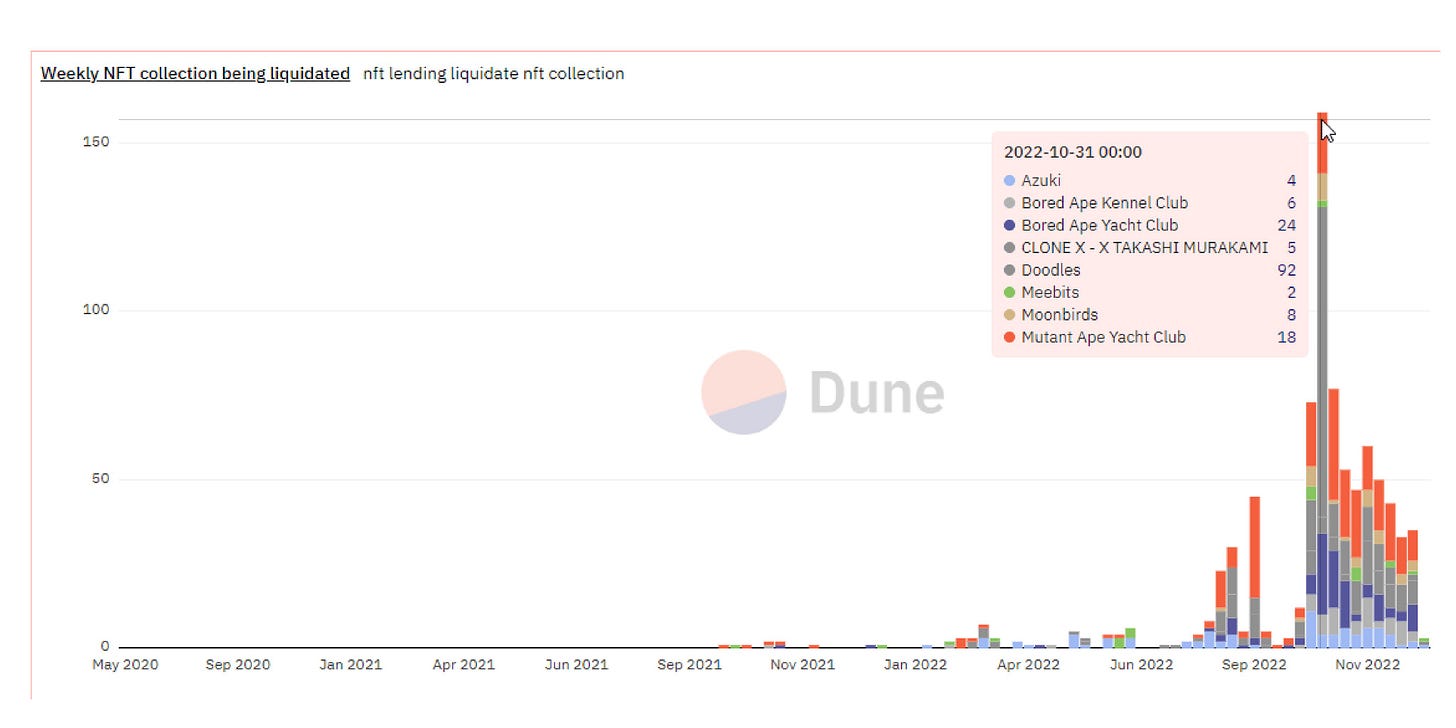Click the x-axis label Jun 2022

pos(1141,664)
